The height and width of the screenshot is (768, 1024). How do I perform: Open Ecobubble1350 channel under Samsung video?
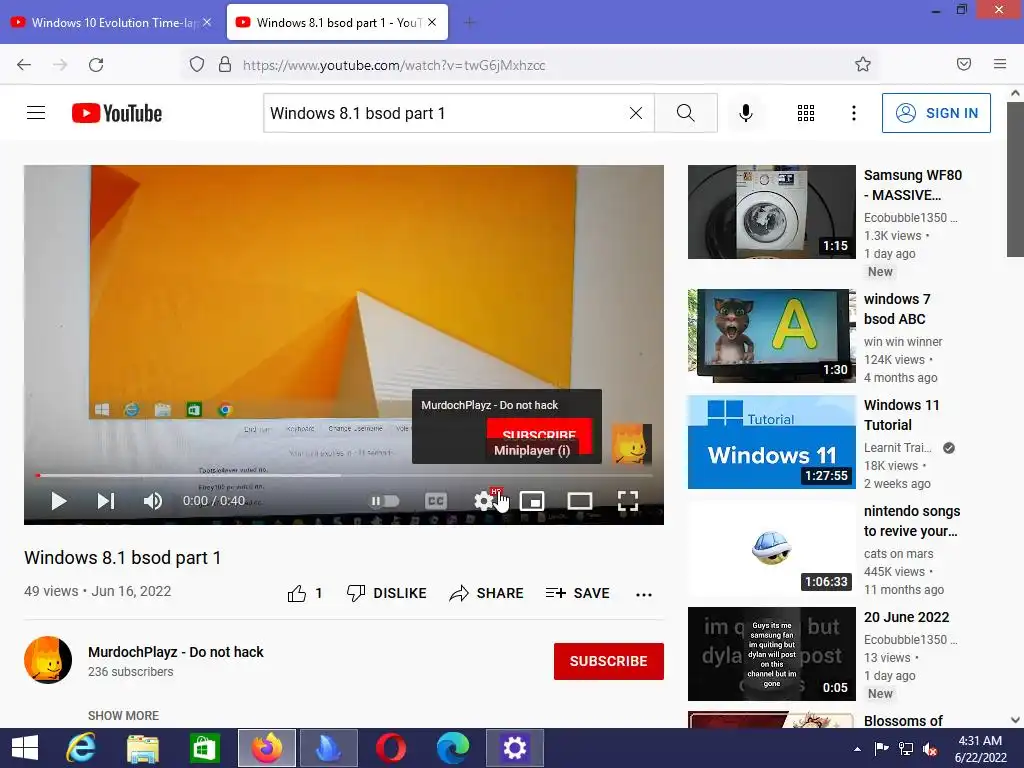click(x=910, y=217)
